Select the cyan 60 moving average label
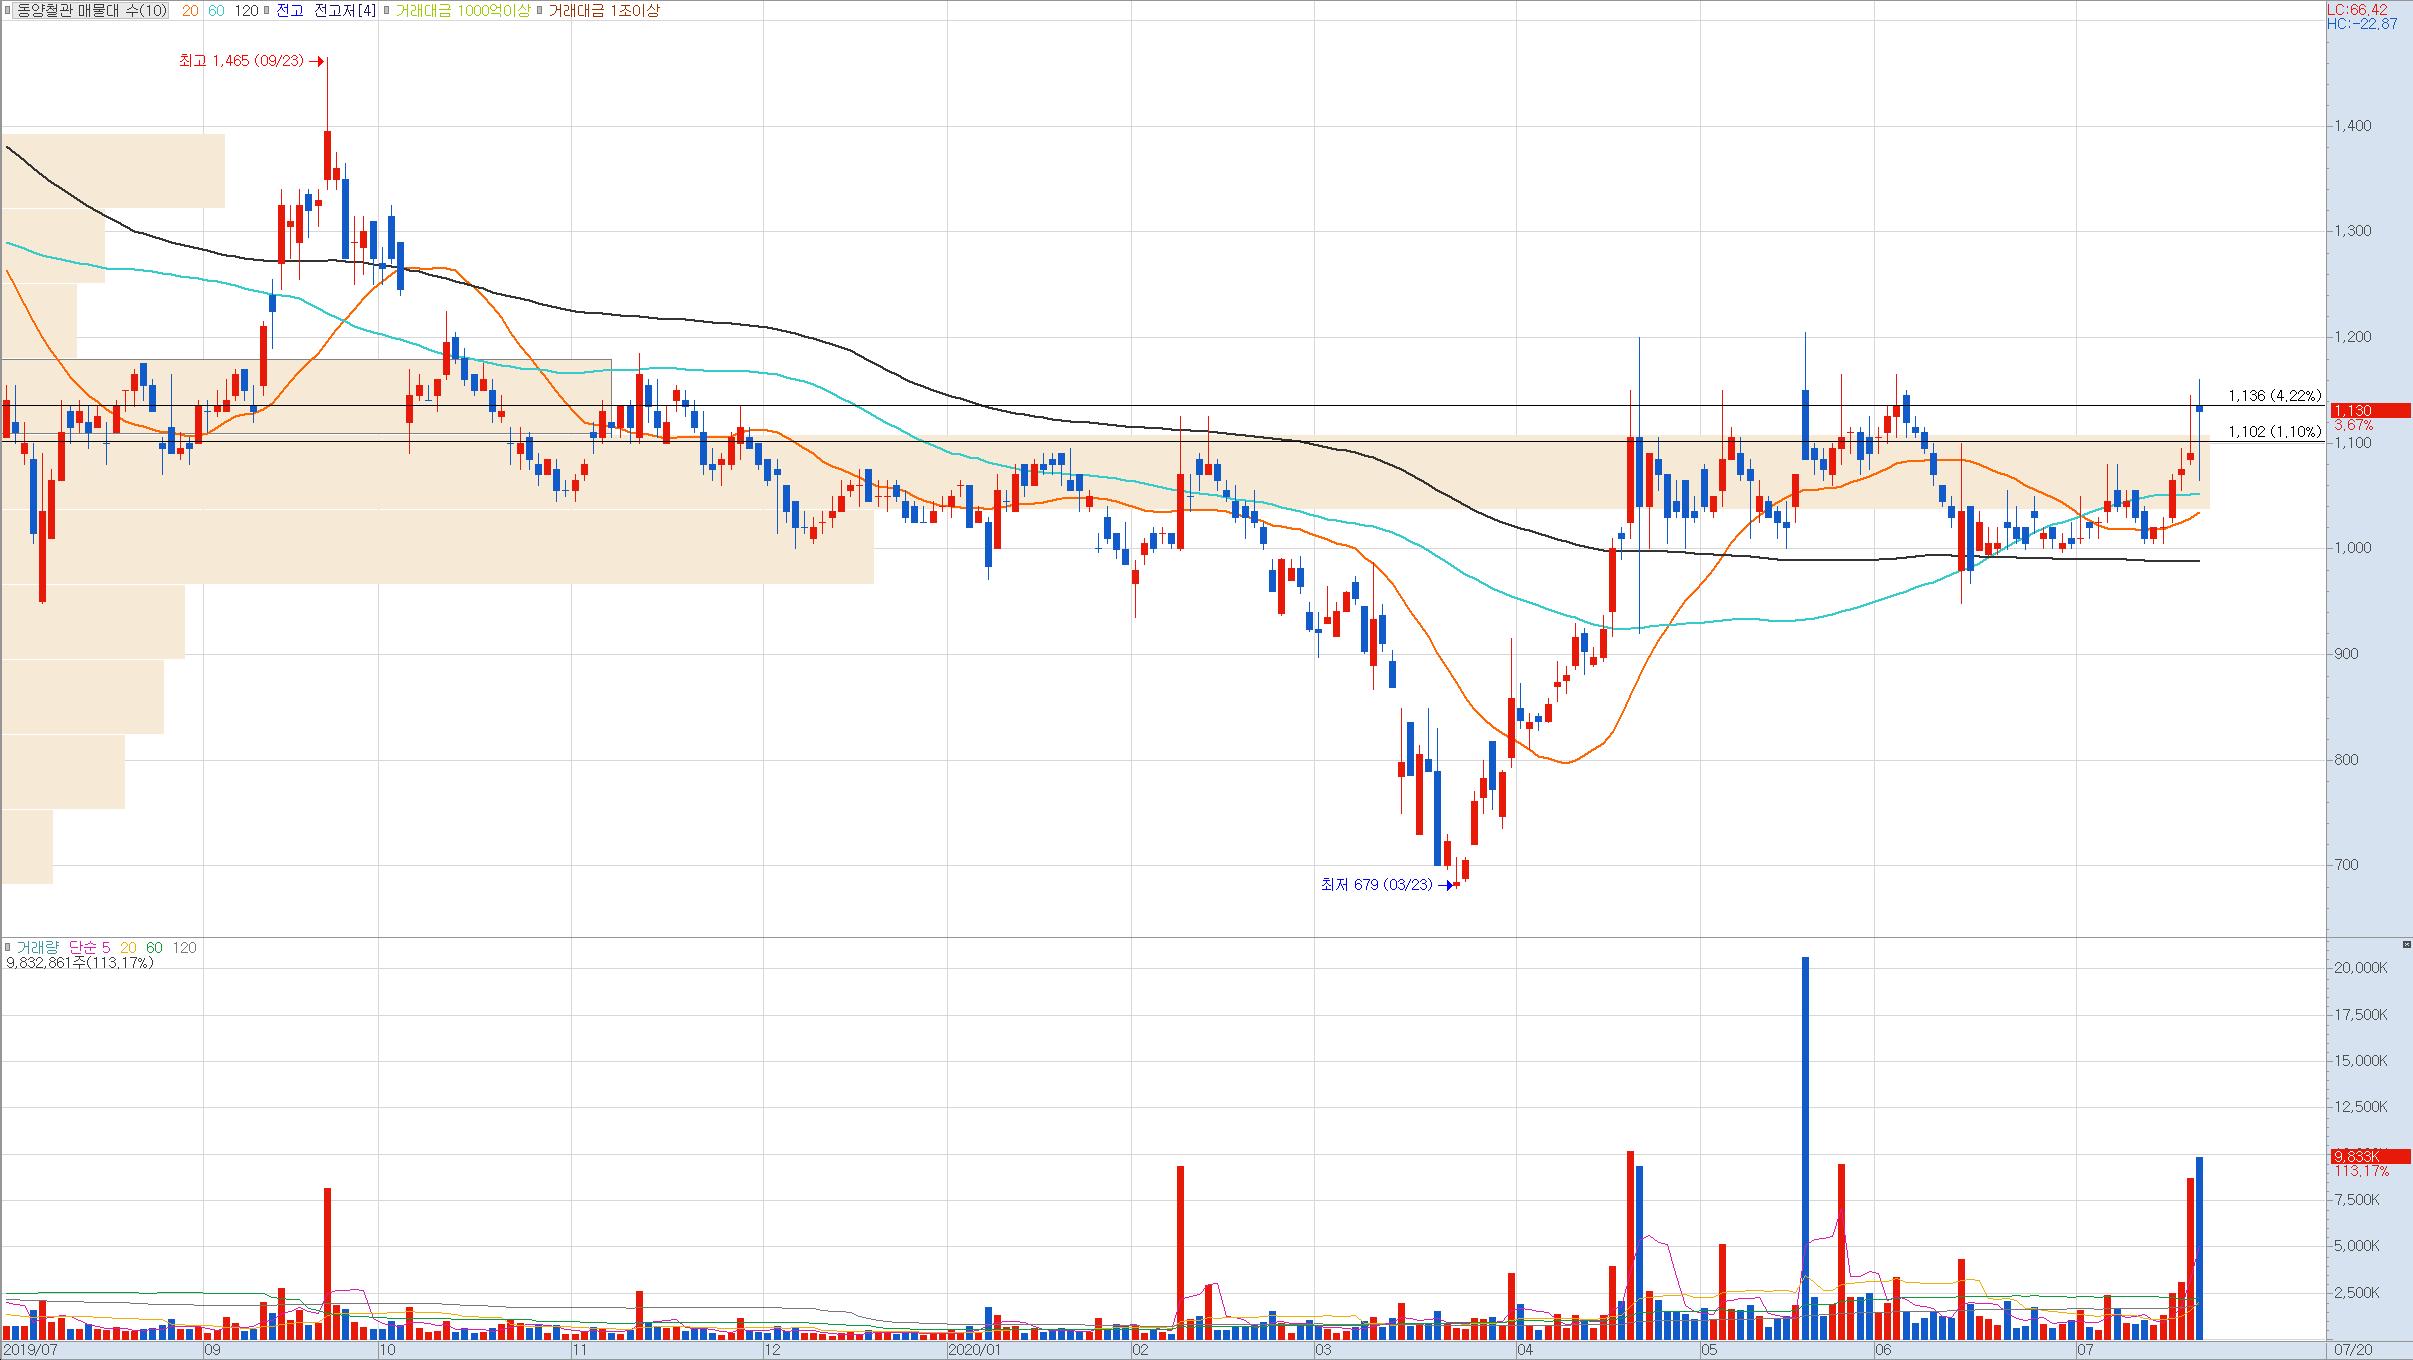The height and width of the screenshot is (1360, 2413). click(x=215, y=11)
